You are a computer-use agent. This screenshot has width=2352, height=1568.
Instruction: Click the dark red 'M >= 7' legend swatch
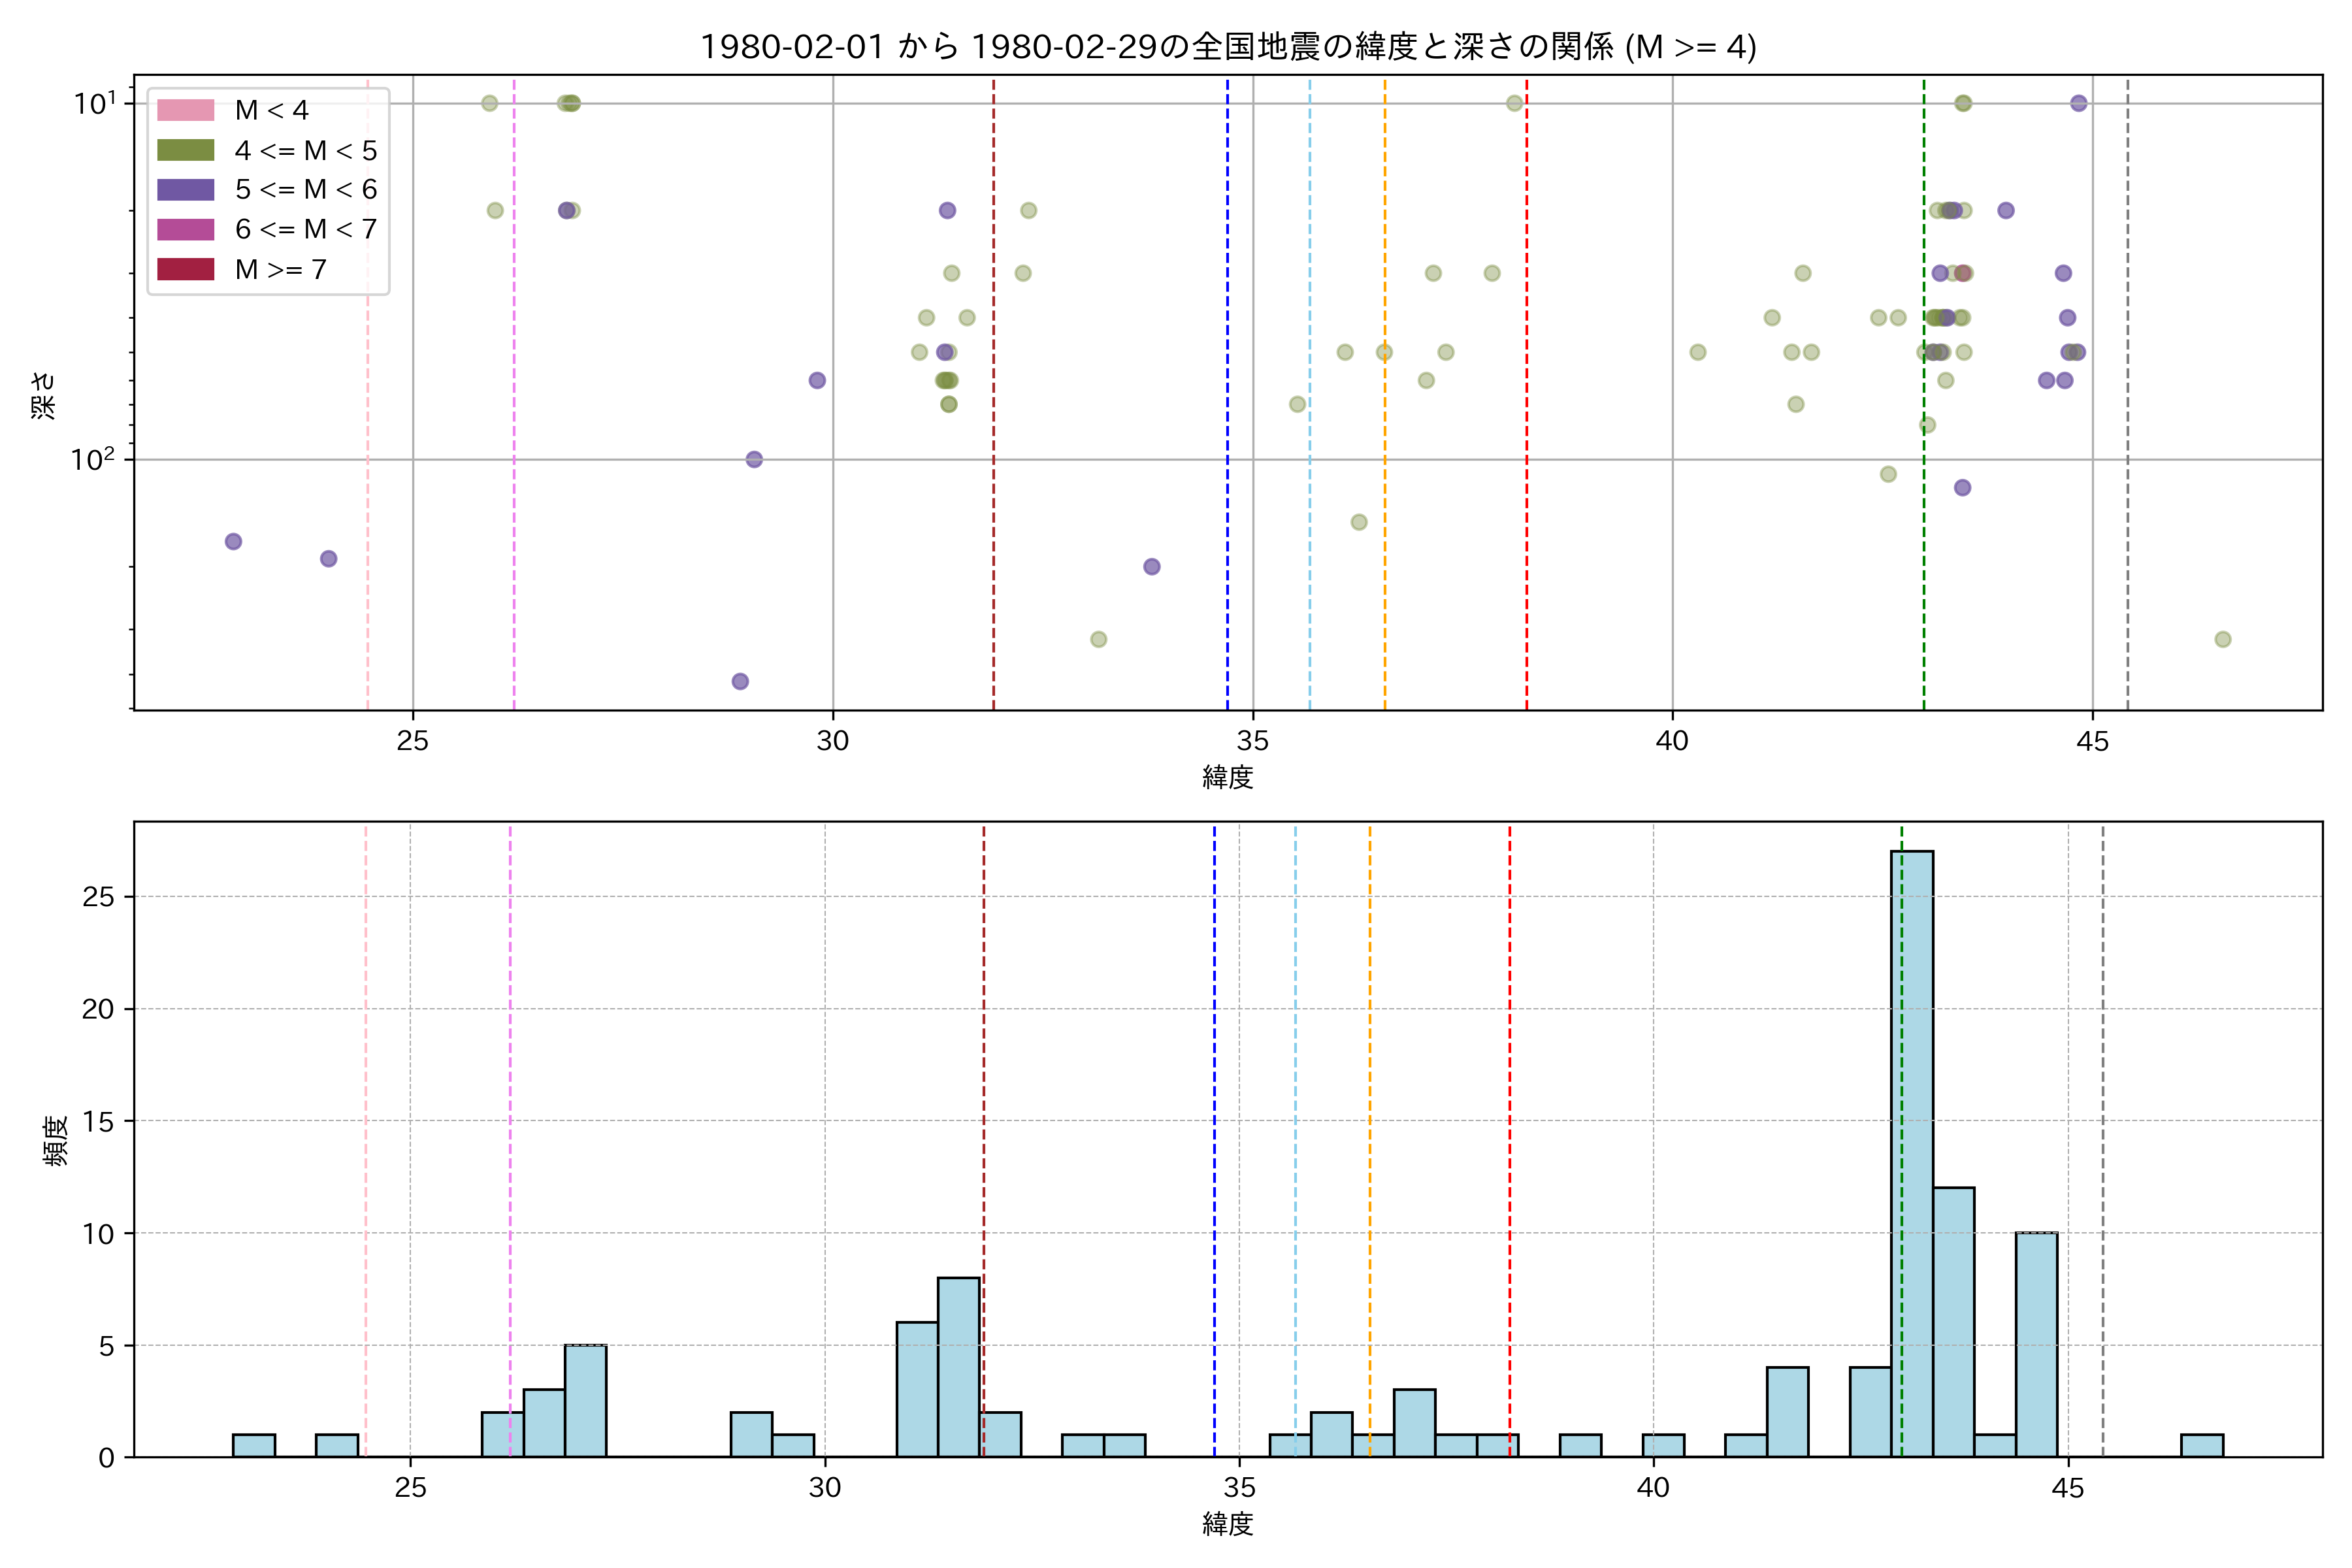(185, 269)
